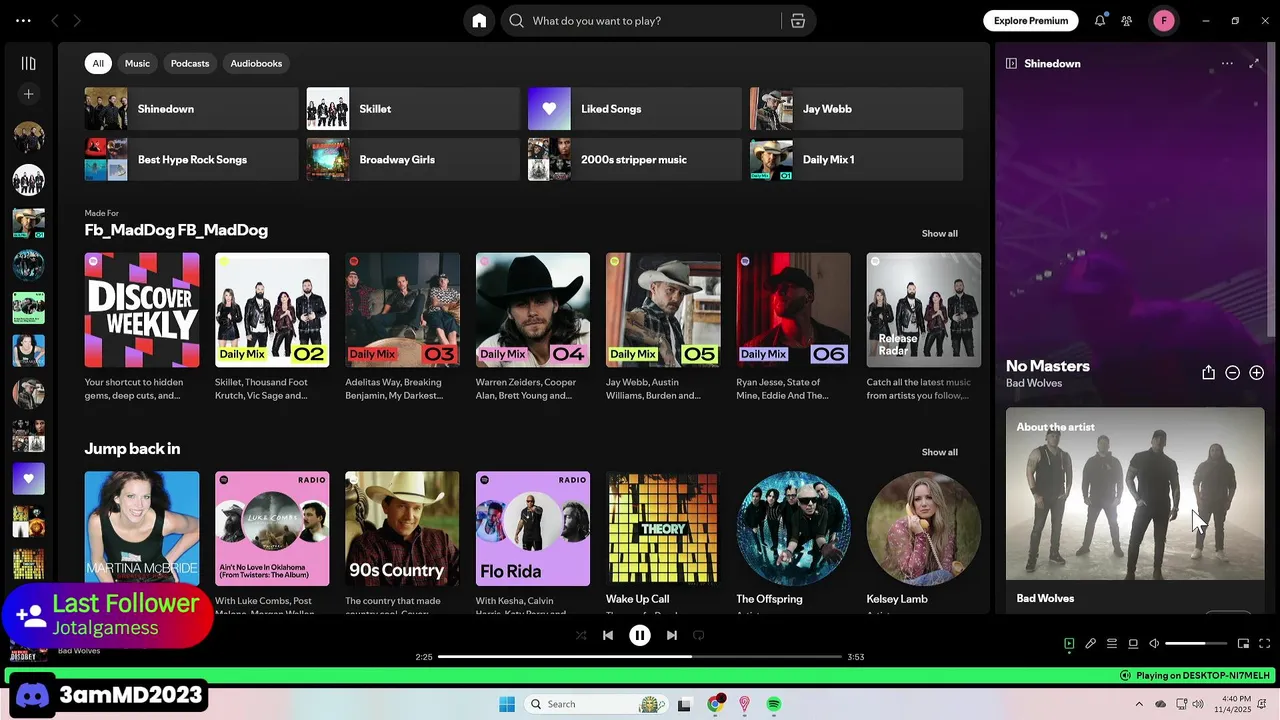Open Chrome from the taskbar
Image resolution: width=1280 pixels, height=720 pixels.
point(715,704)
